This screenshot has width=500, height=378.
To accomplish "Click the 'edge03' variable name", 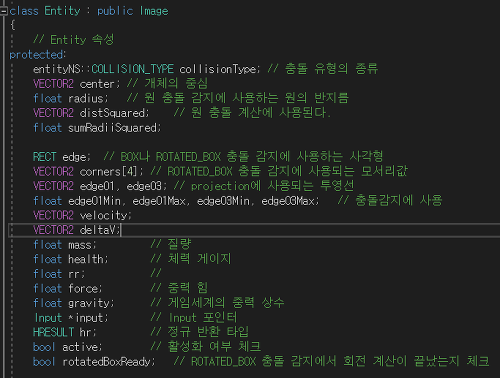I will [144, 186].
